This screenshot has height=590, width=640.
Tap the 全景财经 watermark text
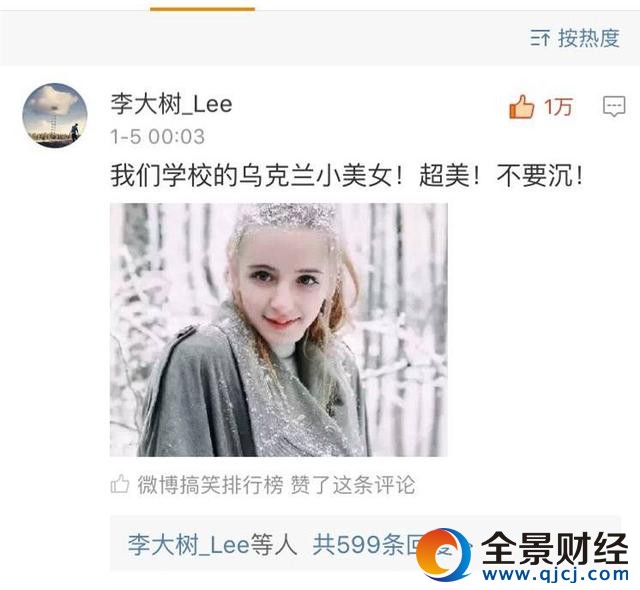(555, 548)
